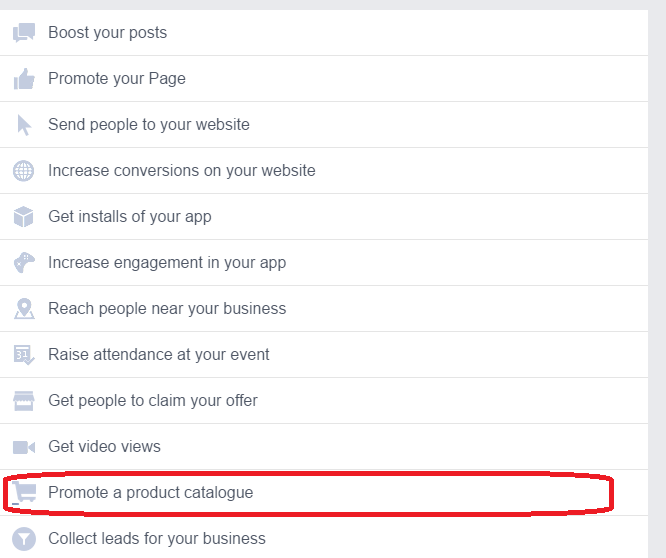Click the box icon for app installs
This screenshot has height=558, width=666.
(x=24, y=217)
